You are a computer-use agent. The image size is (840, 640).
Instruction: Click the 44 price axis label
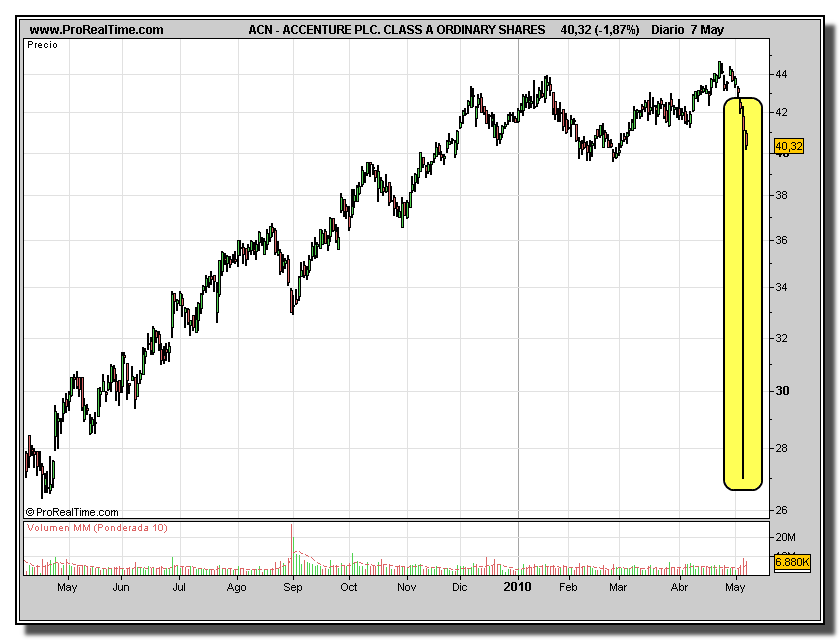click(x=781, y=74)
